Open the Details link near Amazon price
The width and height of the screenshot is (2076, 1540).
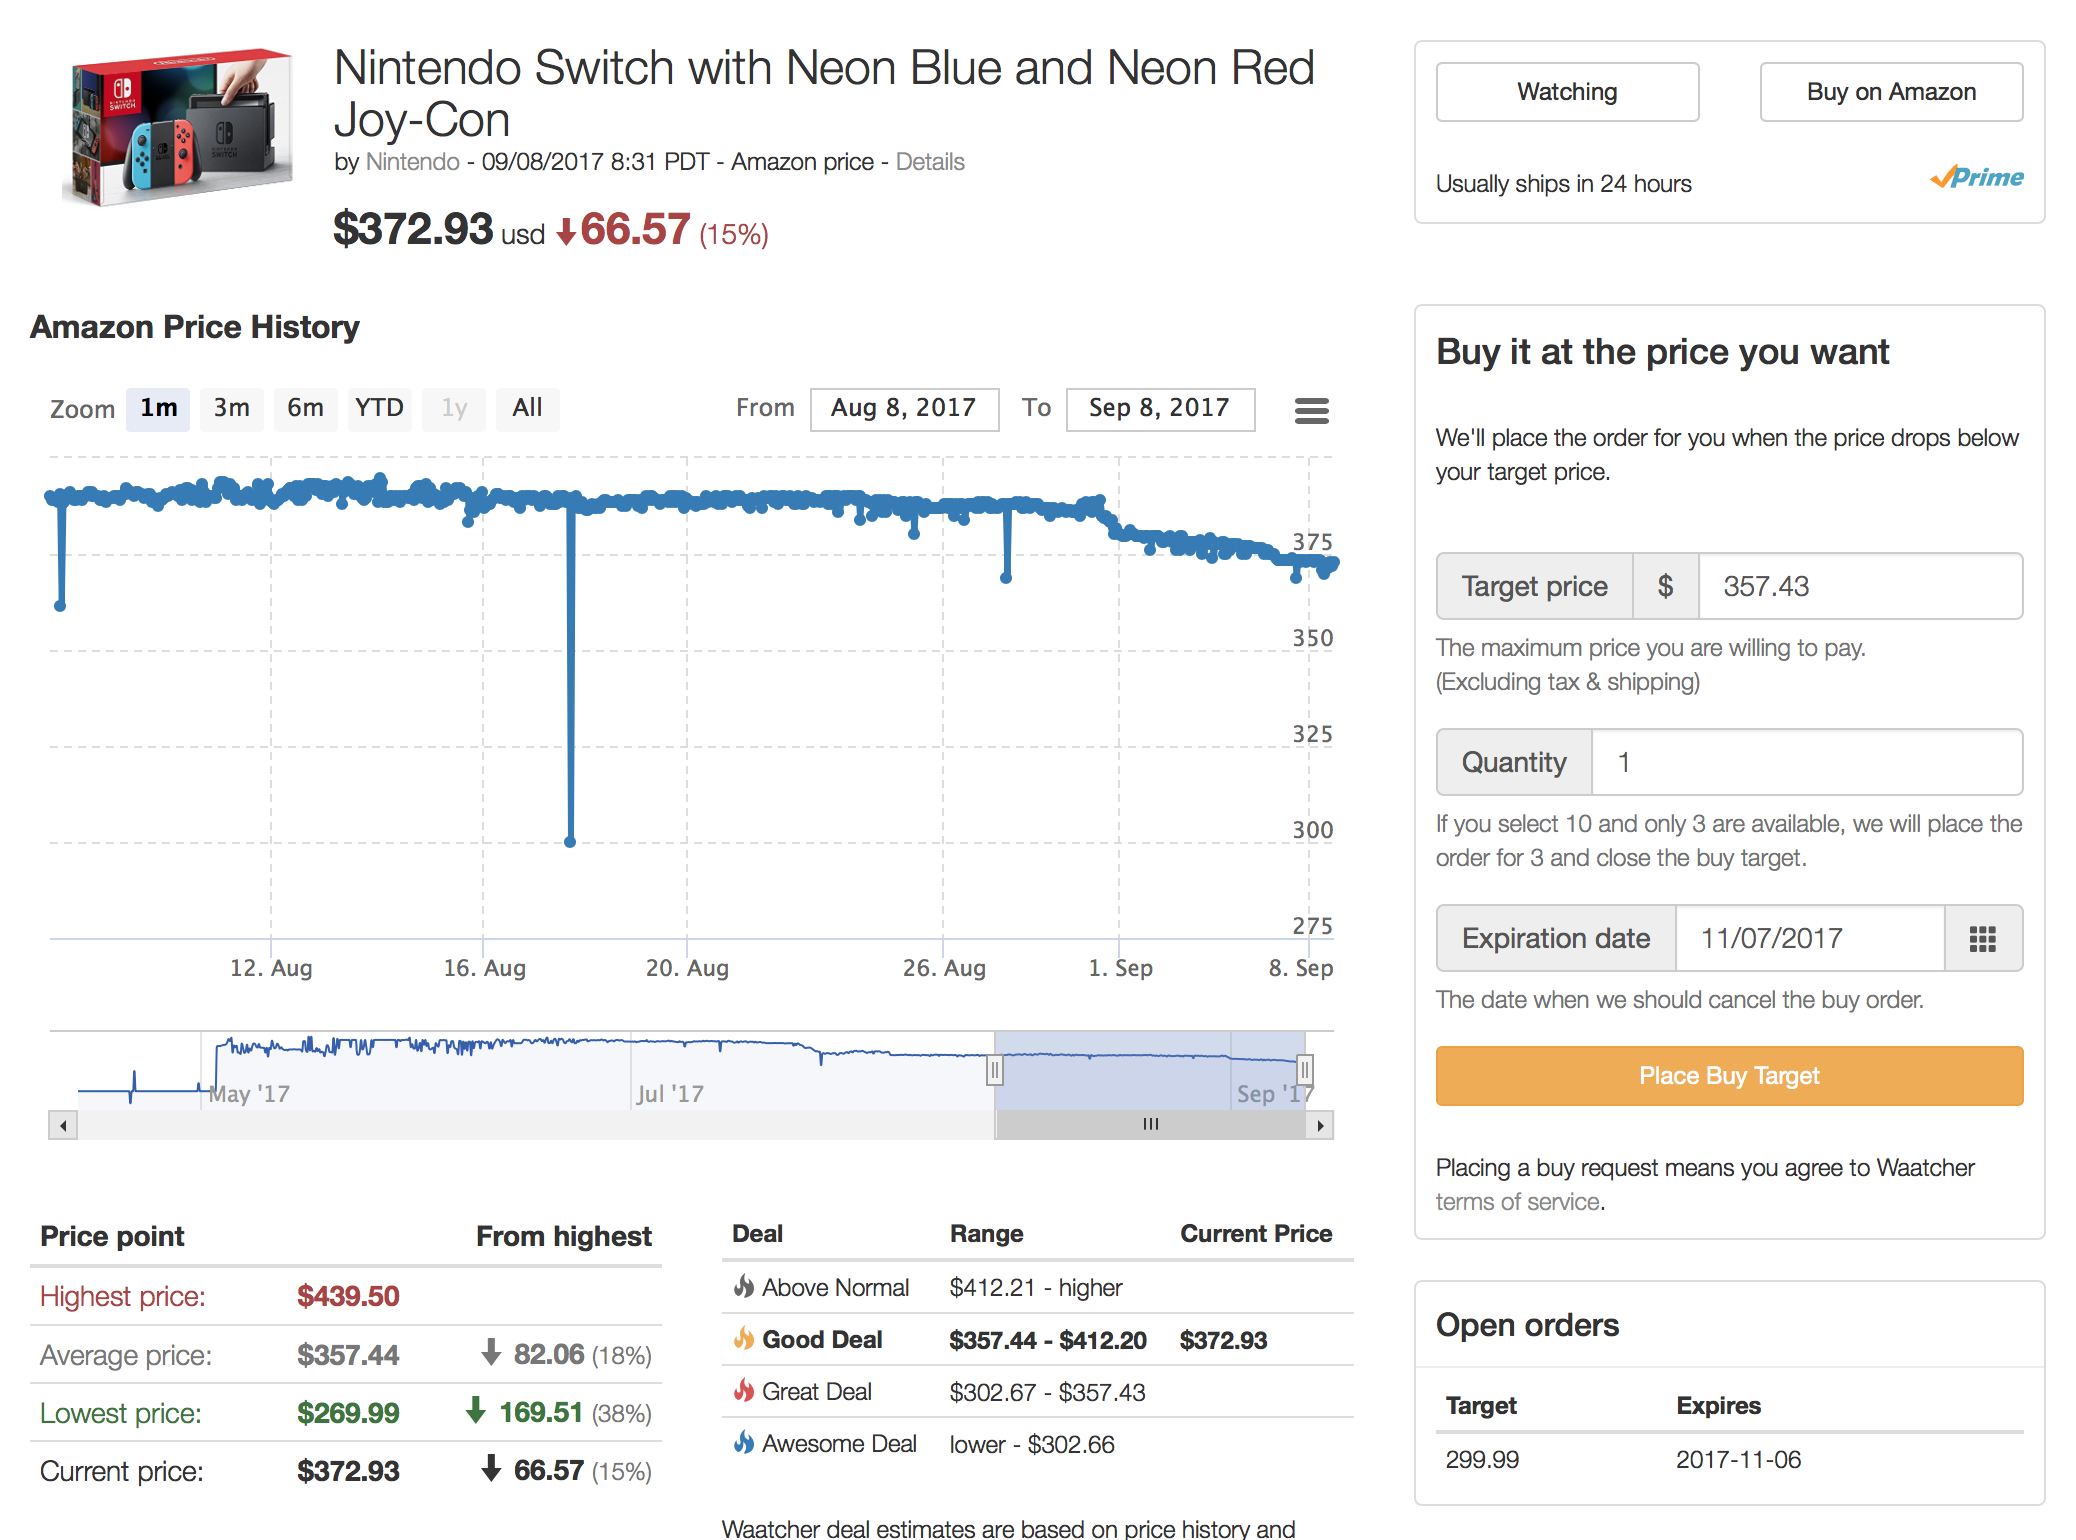point(929,162)
